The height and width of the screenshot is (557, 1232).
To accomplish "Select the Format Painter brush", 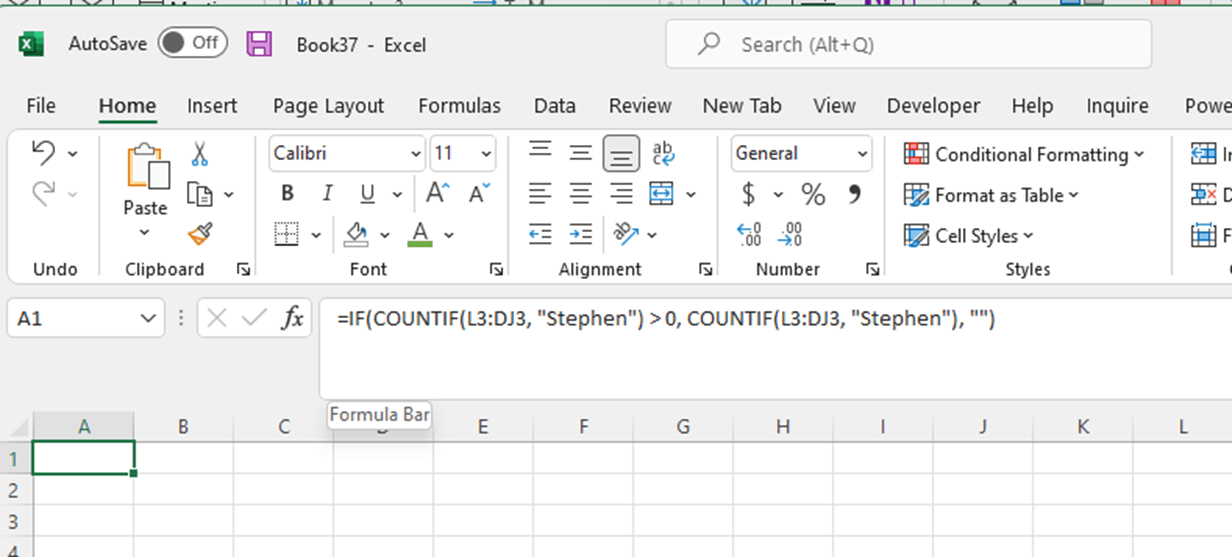I will [x=200, y=234].
